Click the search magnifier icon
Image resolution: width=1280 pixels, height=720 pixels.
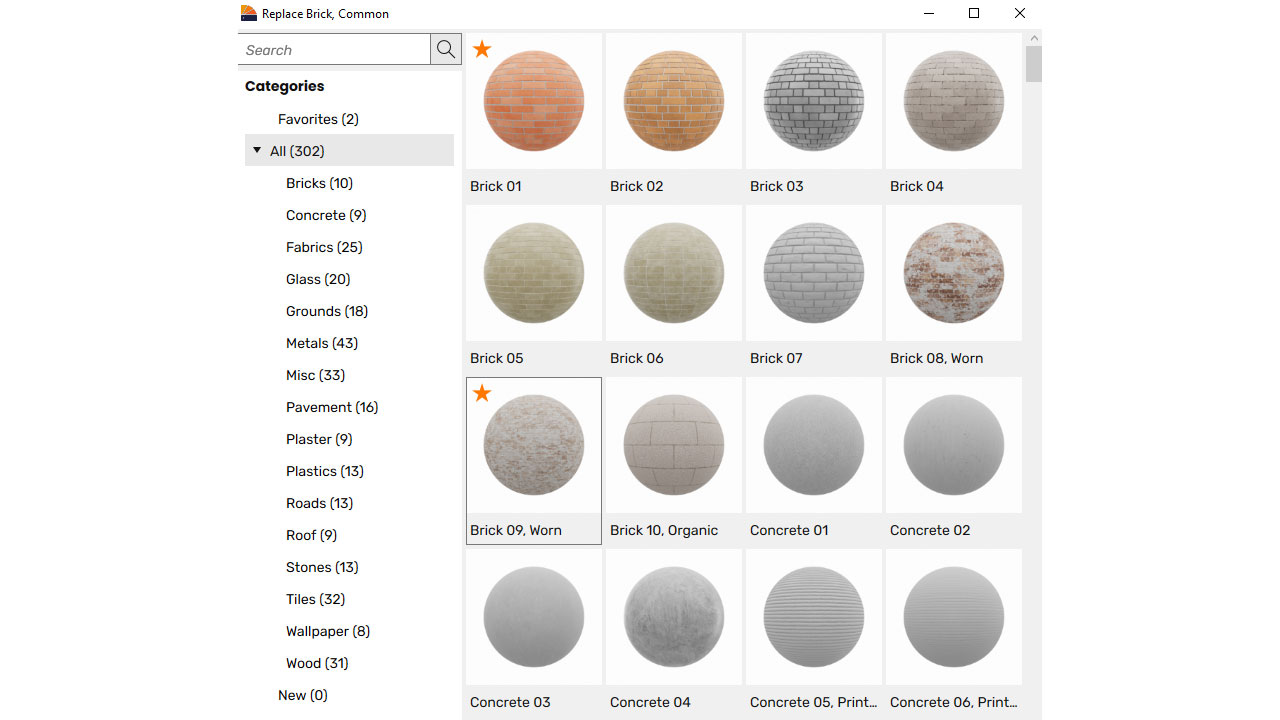coord(446,50)
